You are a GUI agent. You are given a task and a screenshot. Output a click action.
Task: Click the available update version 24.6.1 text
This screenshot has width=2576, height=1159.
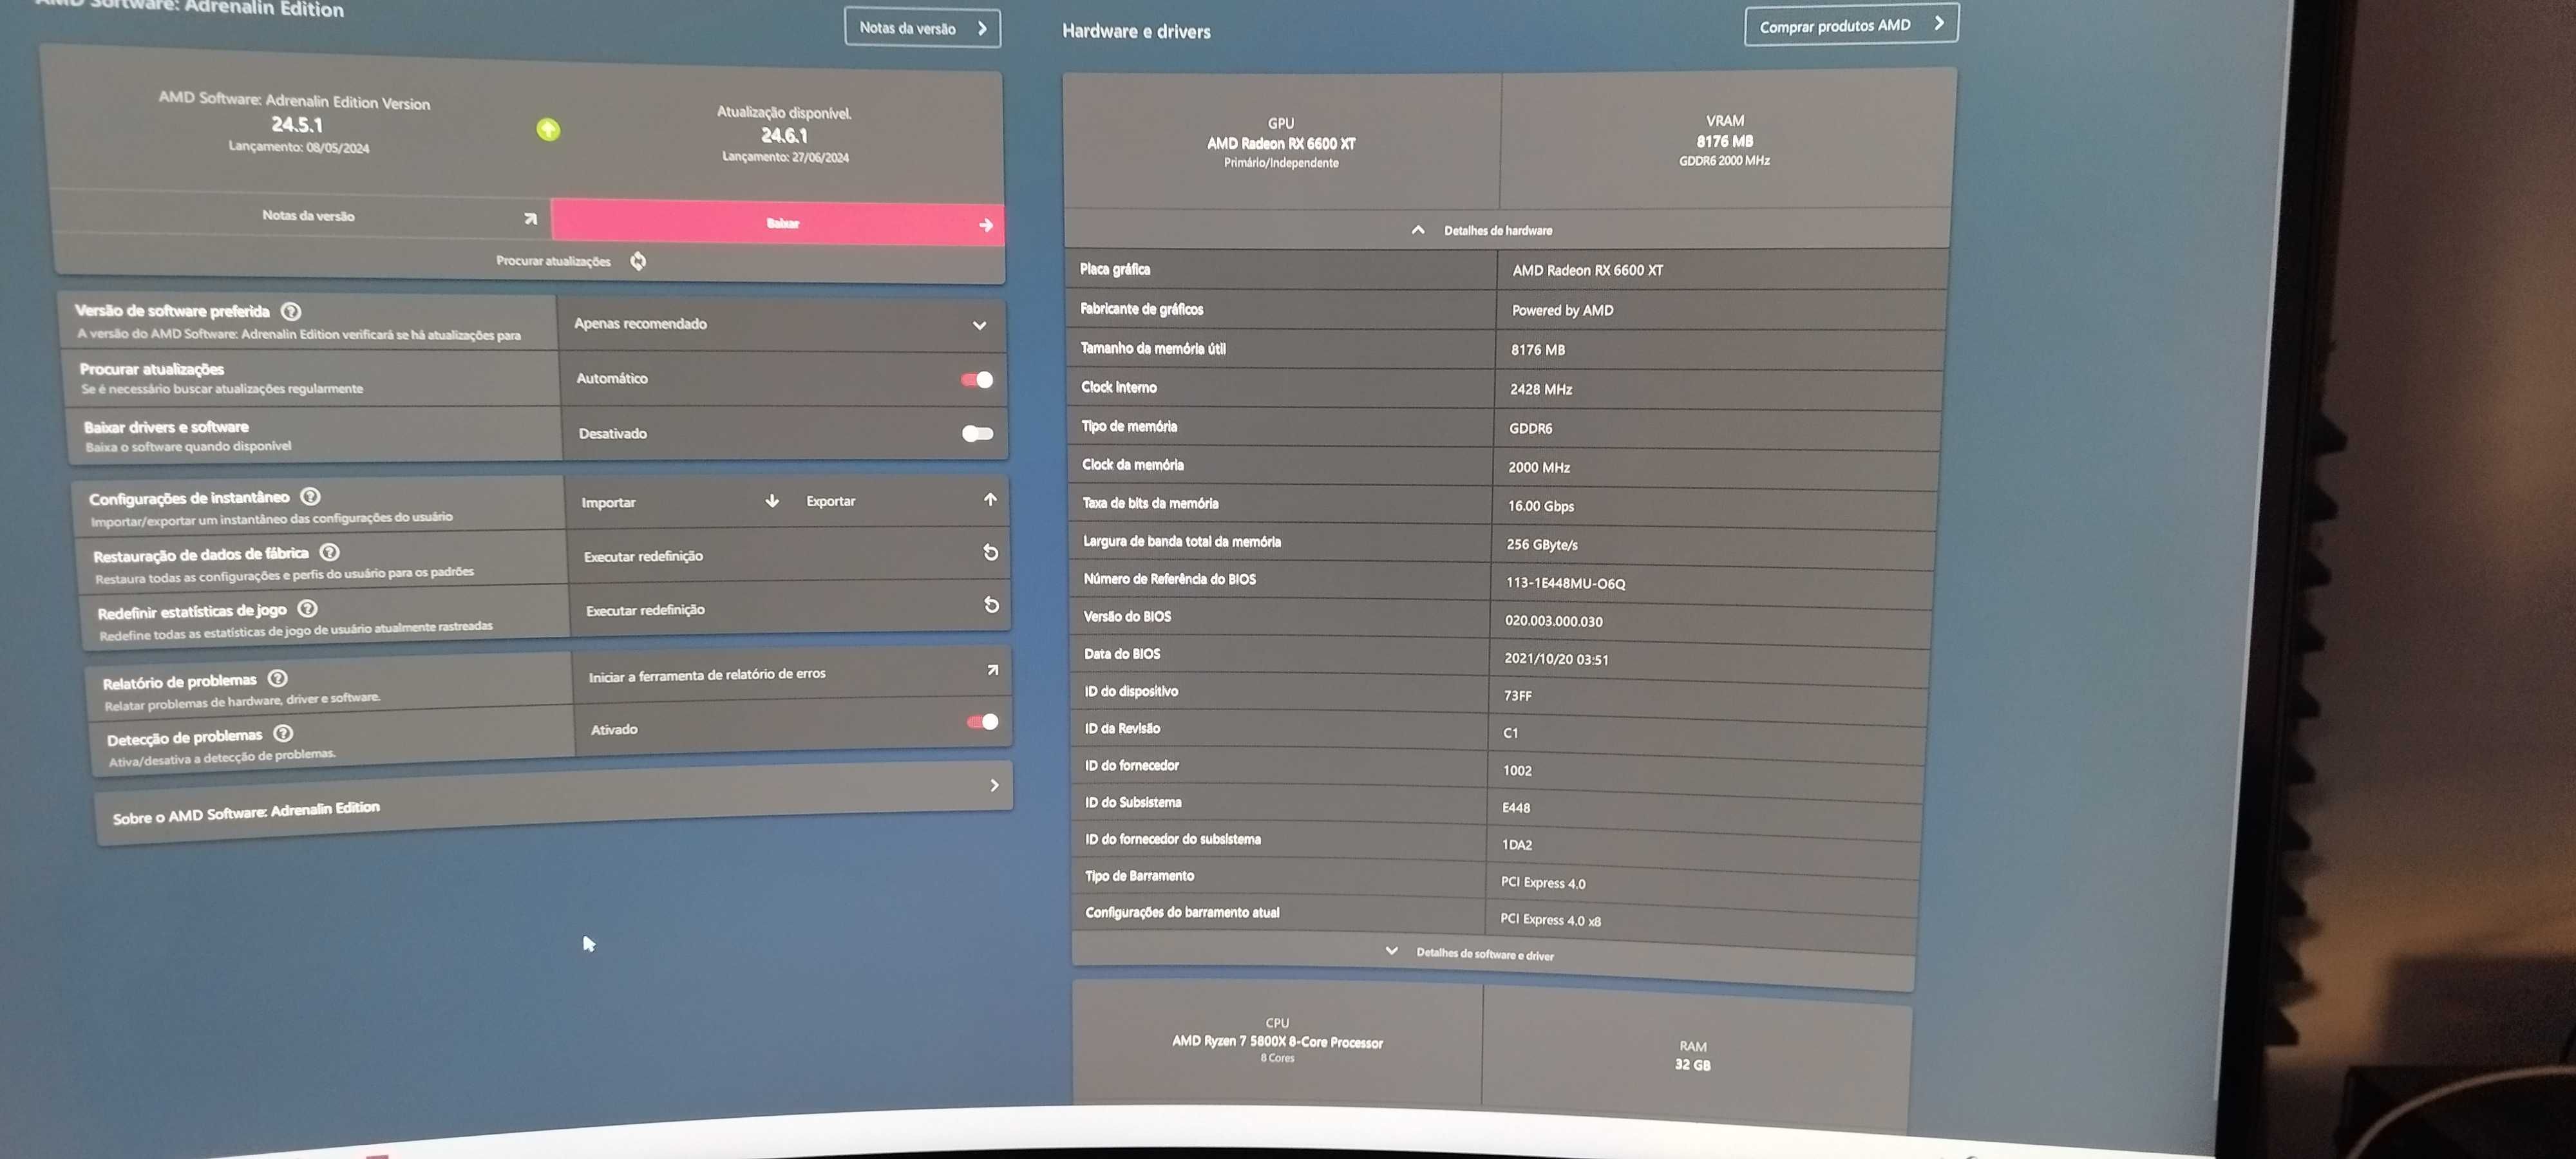784,135
